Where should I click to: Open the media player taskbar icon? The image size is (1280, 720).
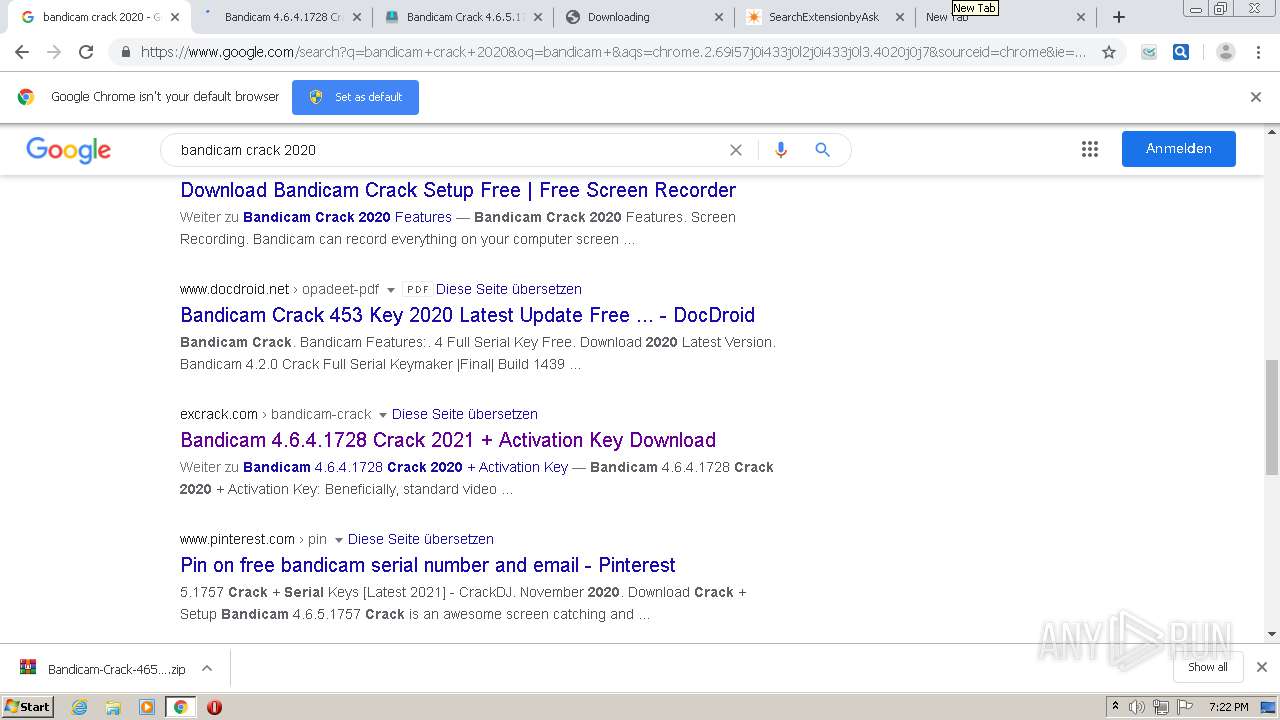147,707
